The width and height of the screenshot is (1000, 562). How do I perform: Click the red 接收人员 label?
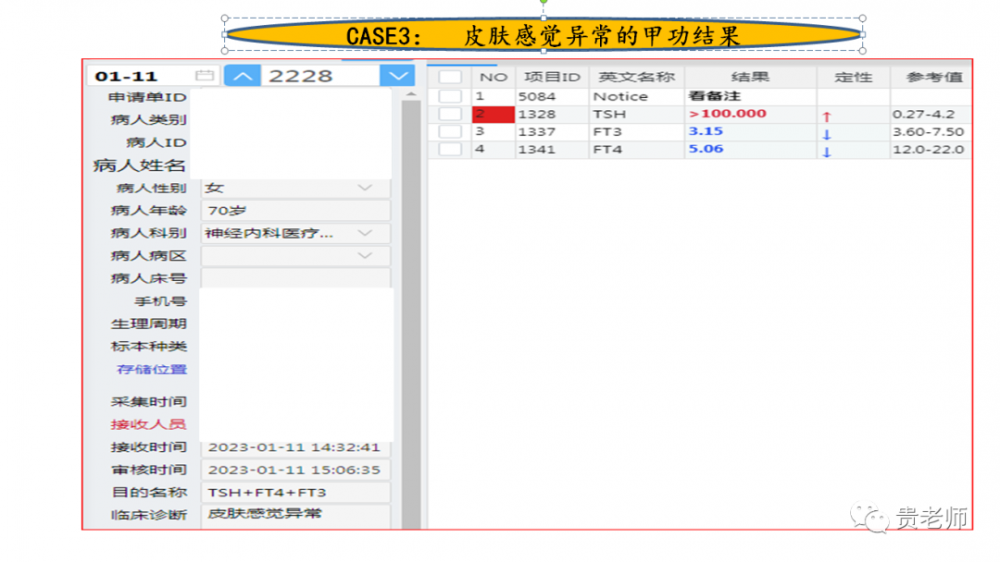[x=148, y=424]
